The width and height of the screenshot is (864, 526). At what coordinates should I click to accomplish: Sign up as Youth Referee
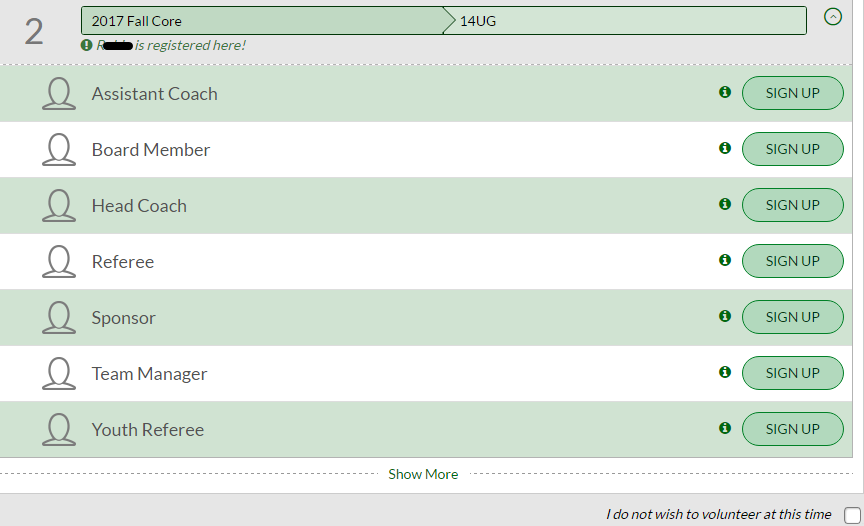pyautogui.click(x=792, y=429)
